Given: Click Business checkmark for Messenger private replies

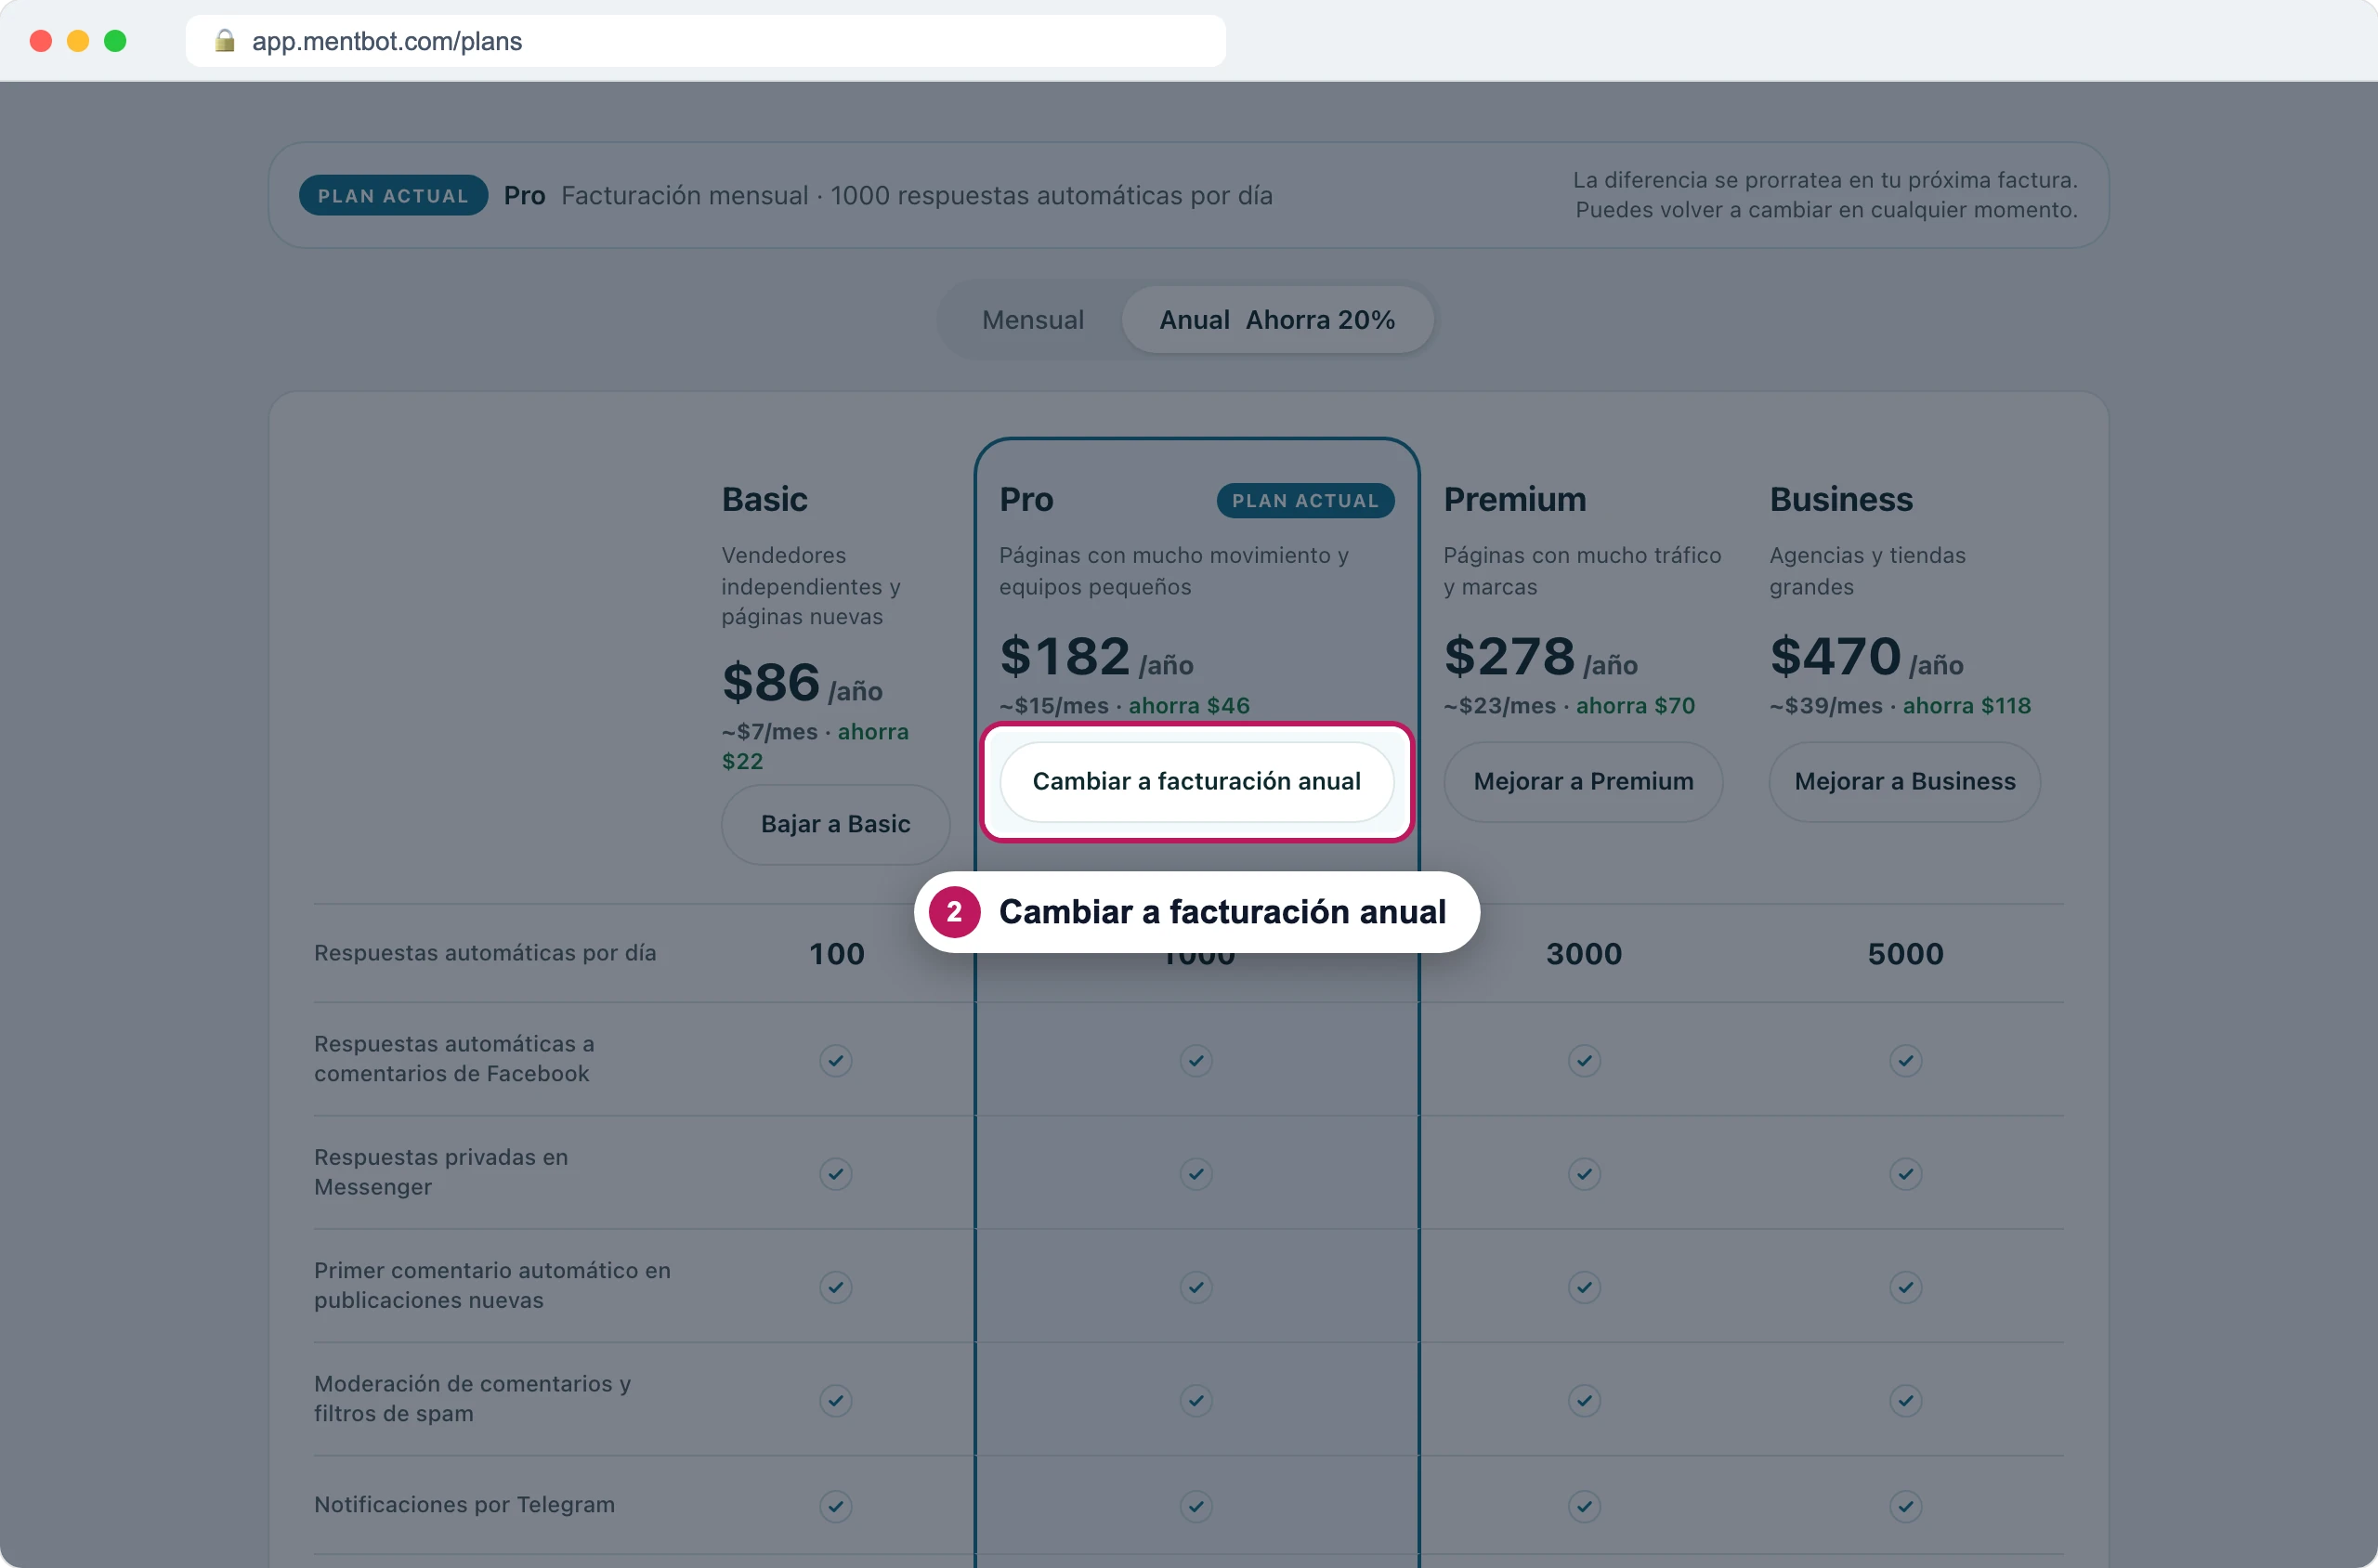Looking at the screenshot, I should tap(1905, 1173).
